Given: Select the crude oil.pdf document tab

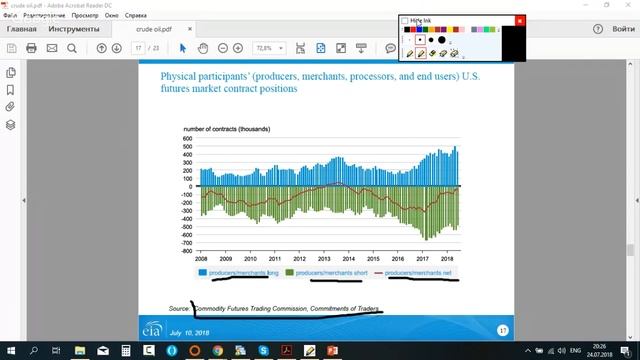Looking at the screenshot, I should (154, 29).
